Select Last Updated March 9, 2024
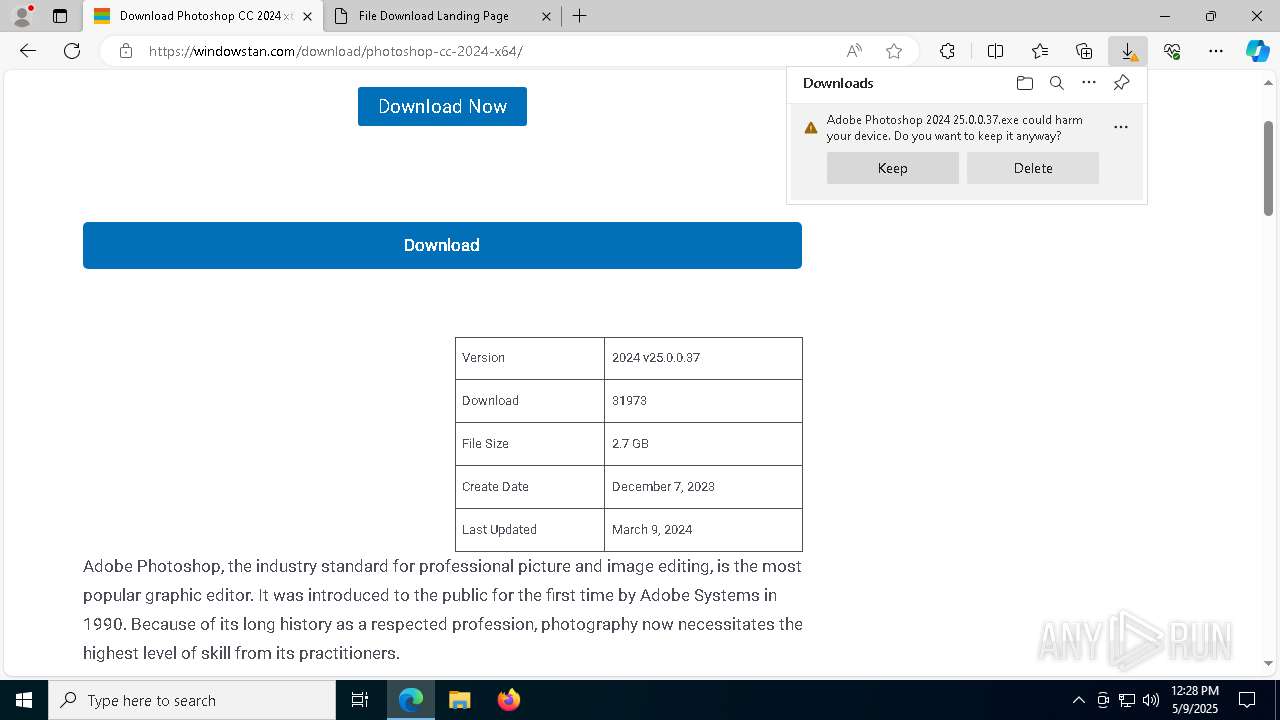 652,529
